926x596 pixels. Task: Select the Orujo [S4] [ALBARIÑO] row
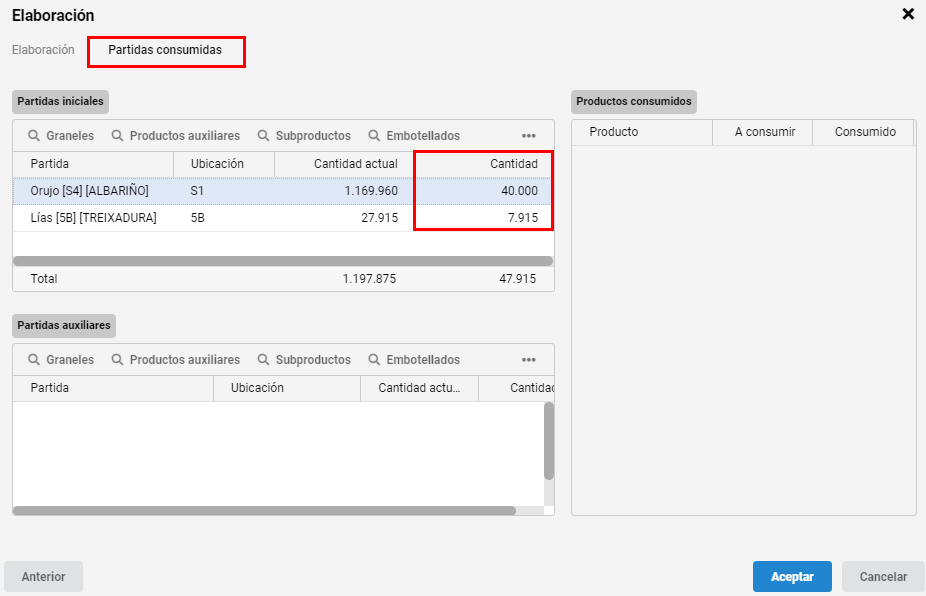point(283,191)
